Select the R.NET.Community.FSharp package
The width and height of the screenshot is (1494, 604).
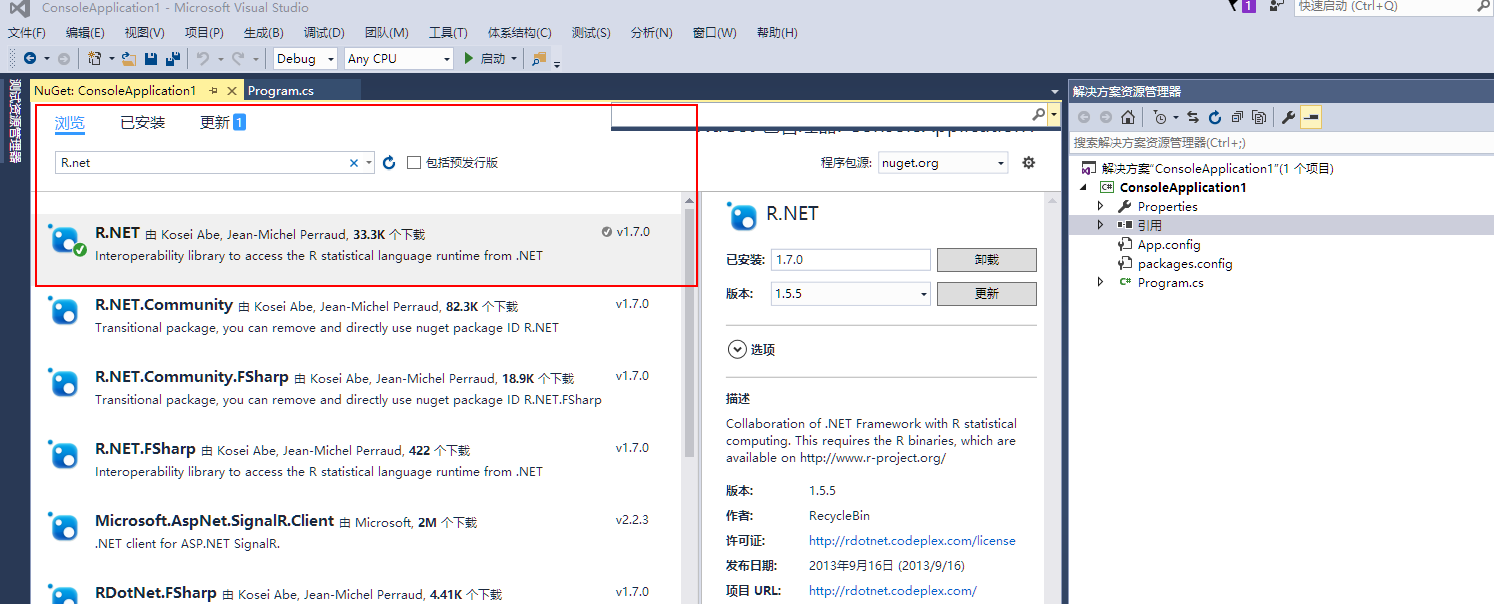[358, 388]
